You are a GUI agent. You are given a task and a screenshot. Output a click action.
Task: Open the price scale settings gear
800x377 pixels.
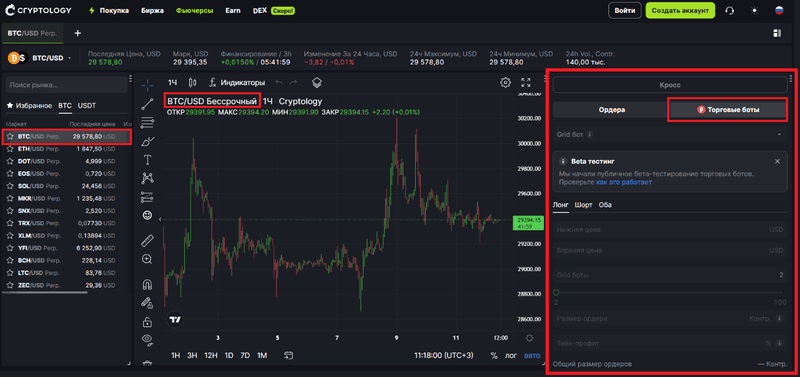pyautogui.click(x=530, y=338)
